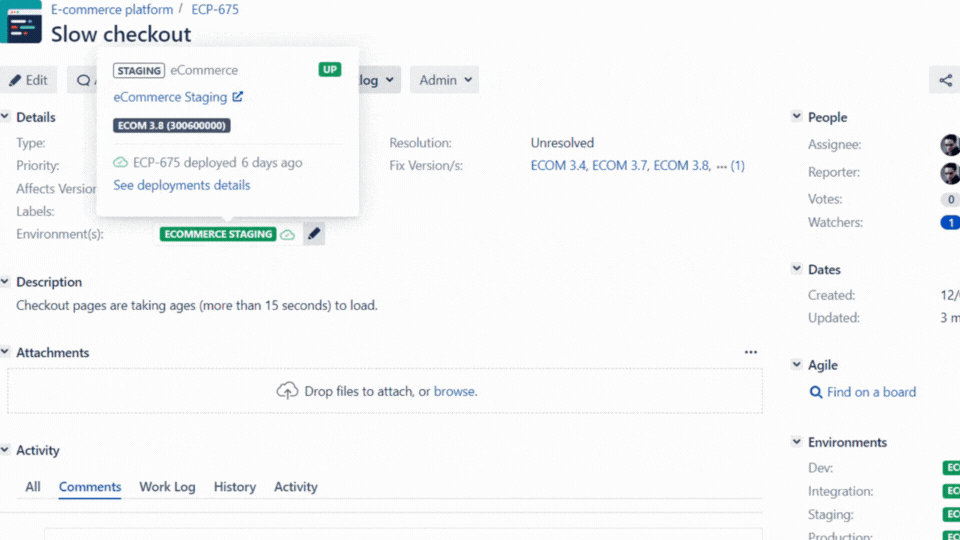This screenshot has height=540, width=960.
Task: Click the Attachments three-dots options icon
Action: (x=750, y=352)
